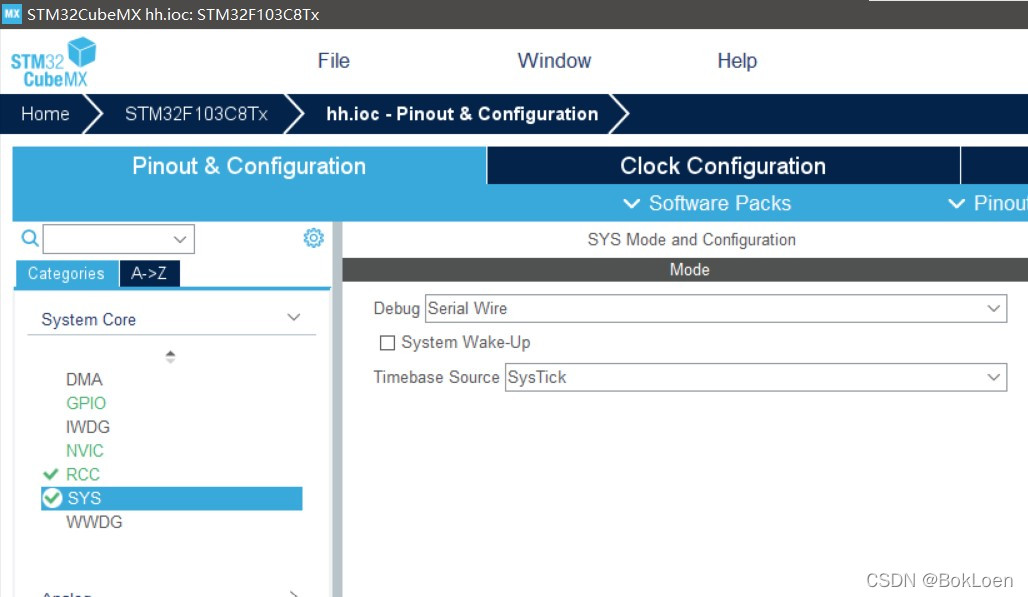1028x597 pixels.
Task: Open the File menu
Action: pos(334,61)
